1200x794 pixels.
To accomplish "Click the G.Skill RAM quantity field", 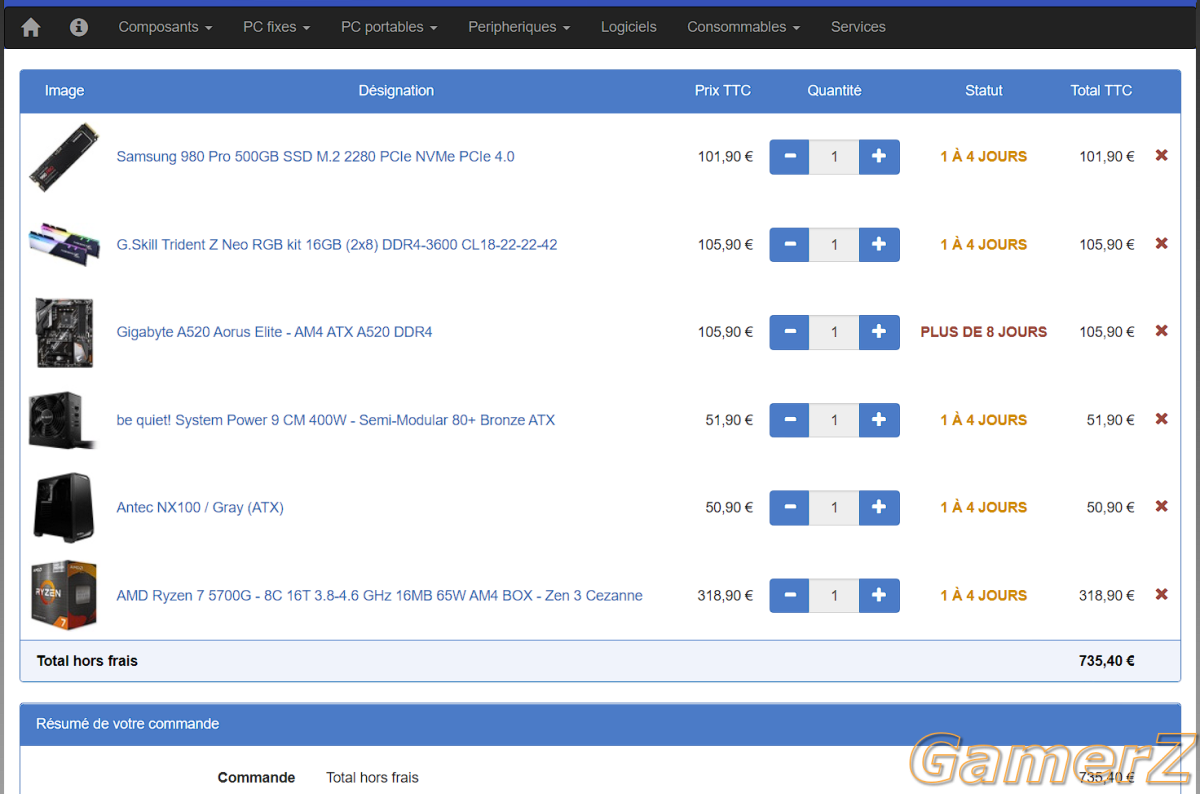I will point(834,245).
